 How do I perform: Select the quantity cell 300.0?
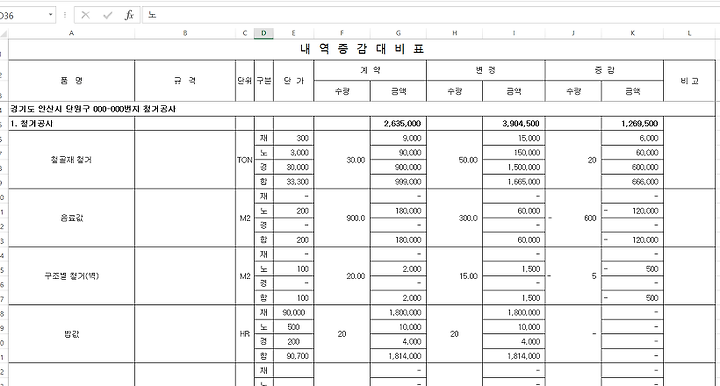(x=454, y=218)
